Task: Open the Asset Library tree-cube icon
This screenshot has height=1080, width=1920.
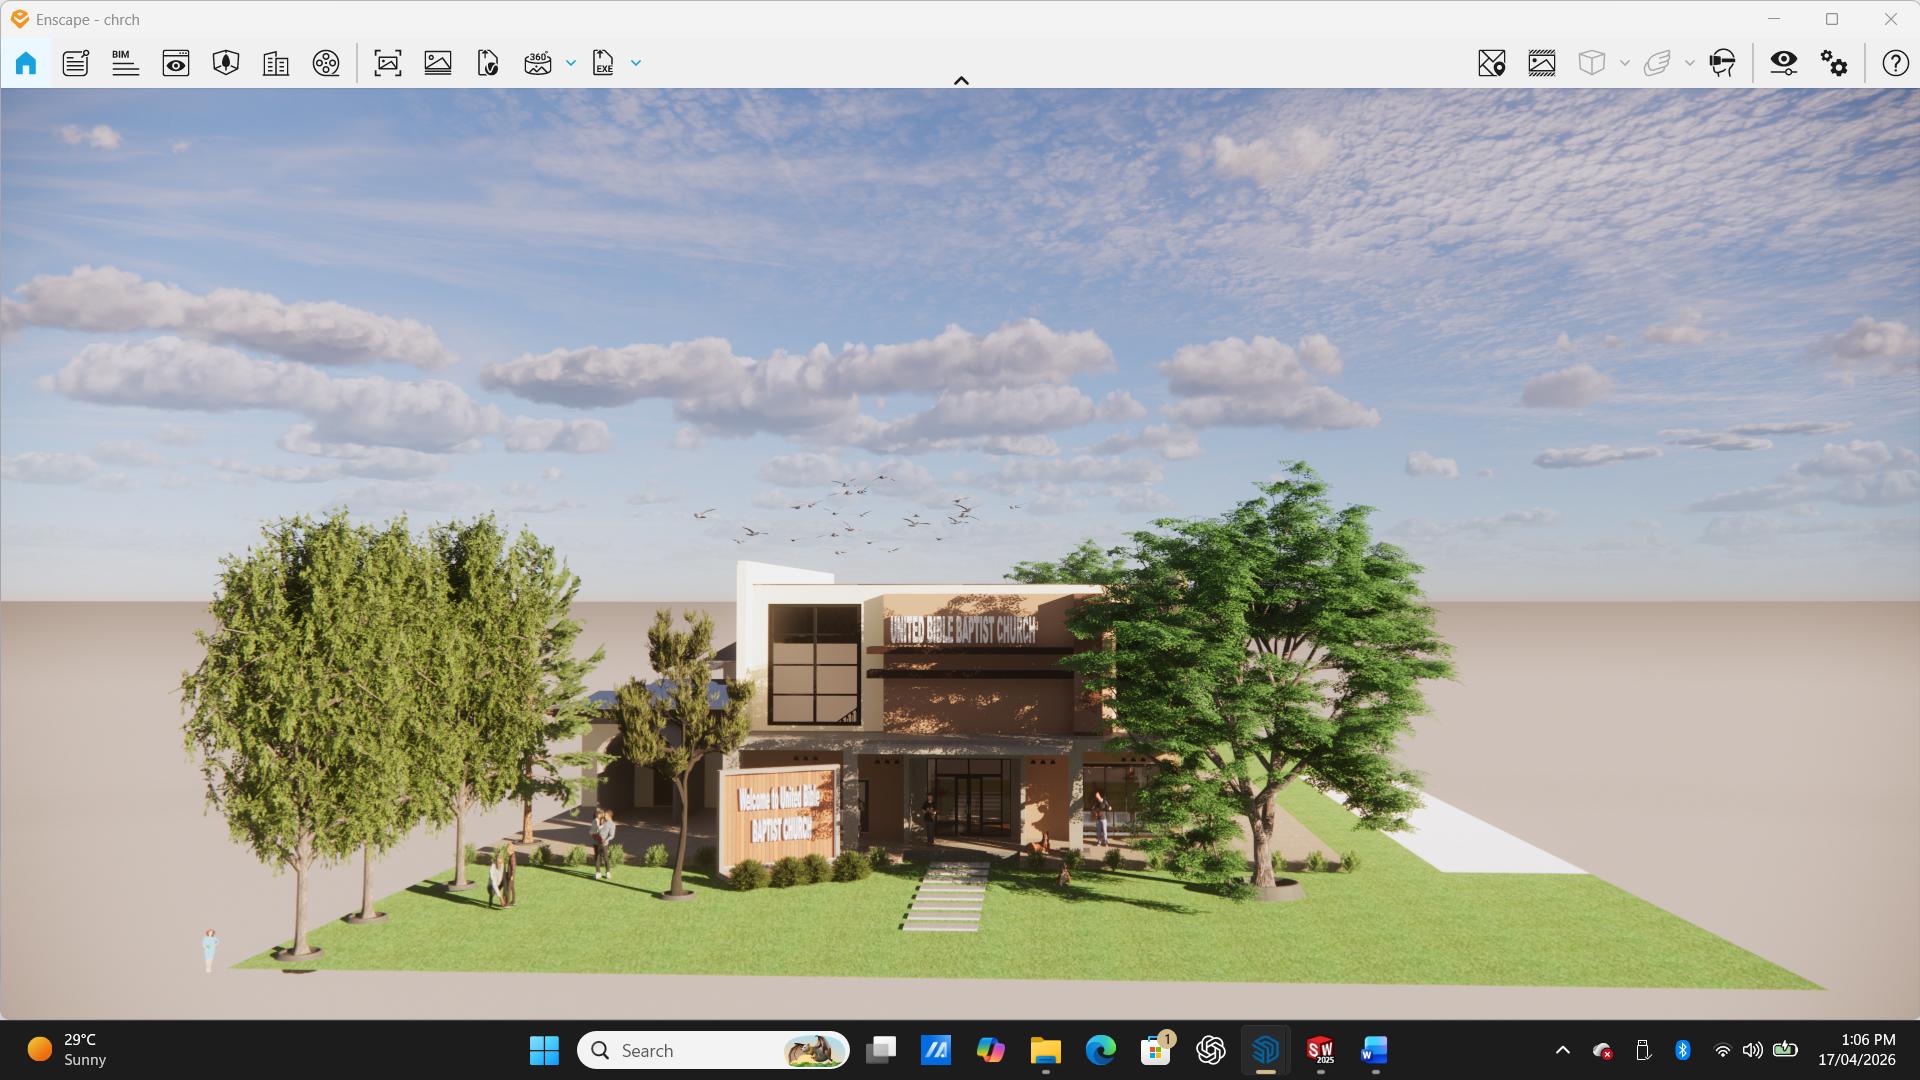Action: pos(226,63)
